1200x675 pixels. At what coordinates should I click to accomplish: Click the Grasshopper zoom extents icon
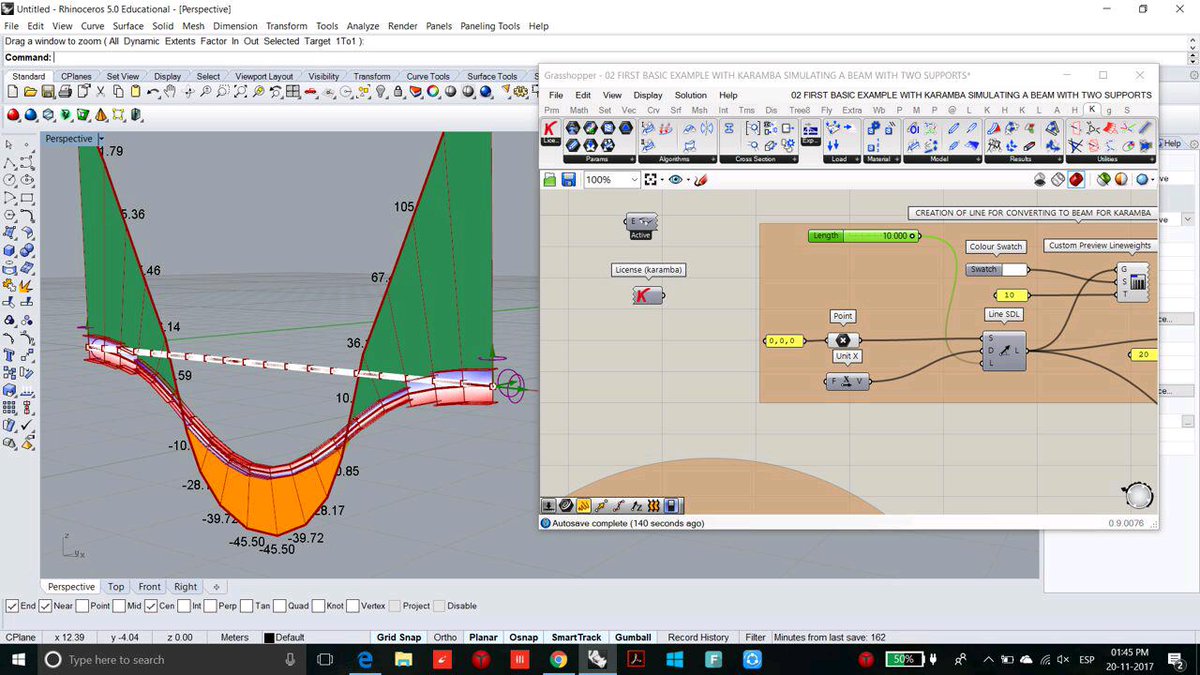pyautogui.click(x=650, y=180)
